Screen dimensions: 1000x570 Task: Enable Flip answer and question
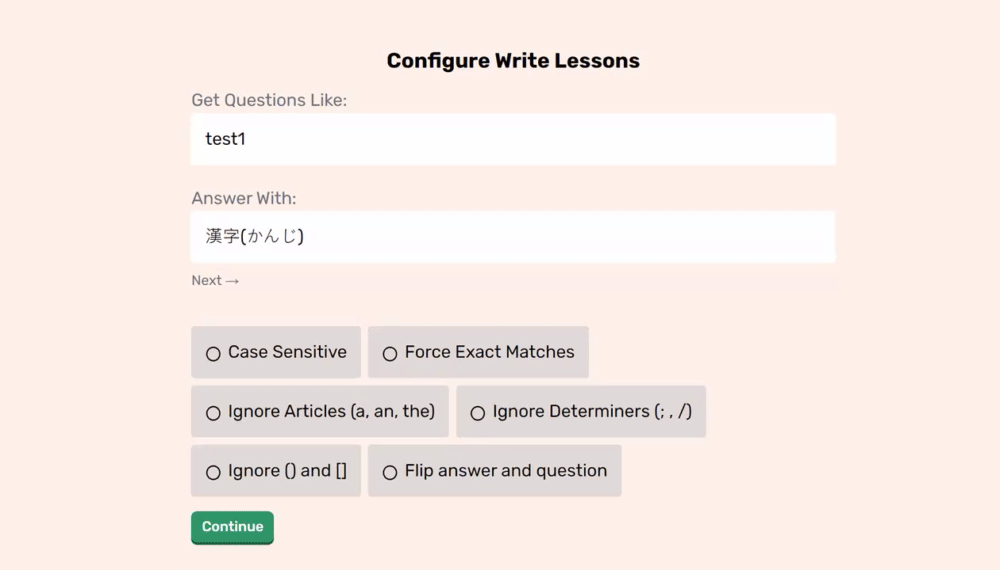[x=494, y=471]
